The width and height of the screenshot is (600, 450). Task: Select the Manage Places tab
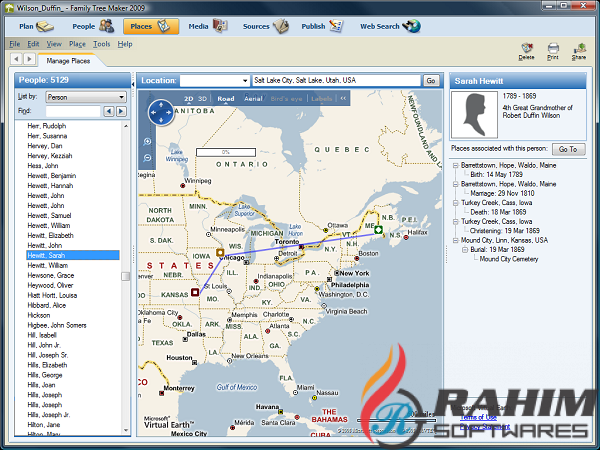(x=68, y=61)
